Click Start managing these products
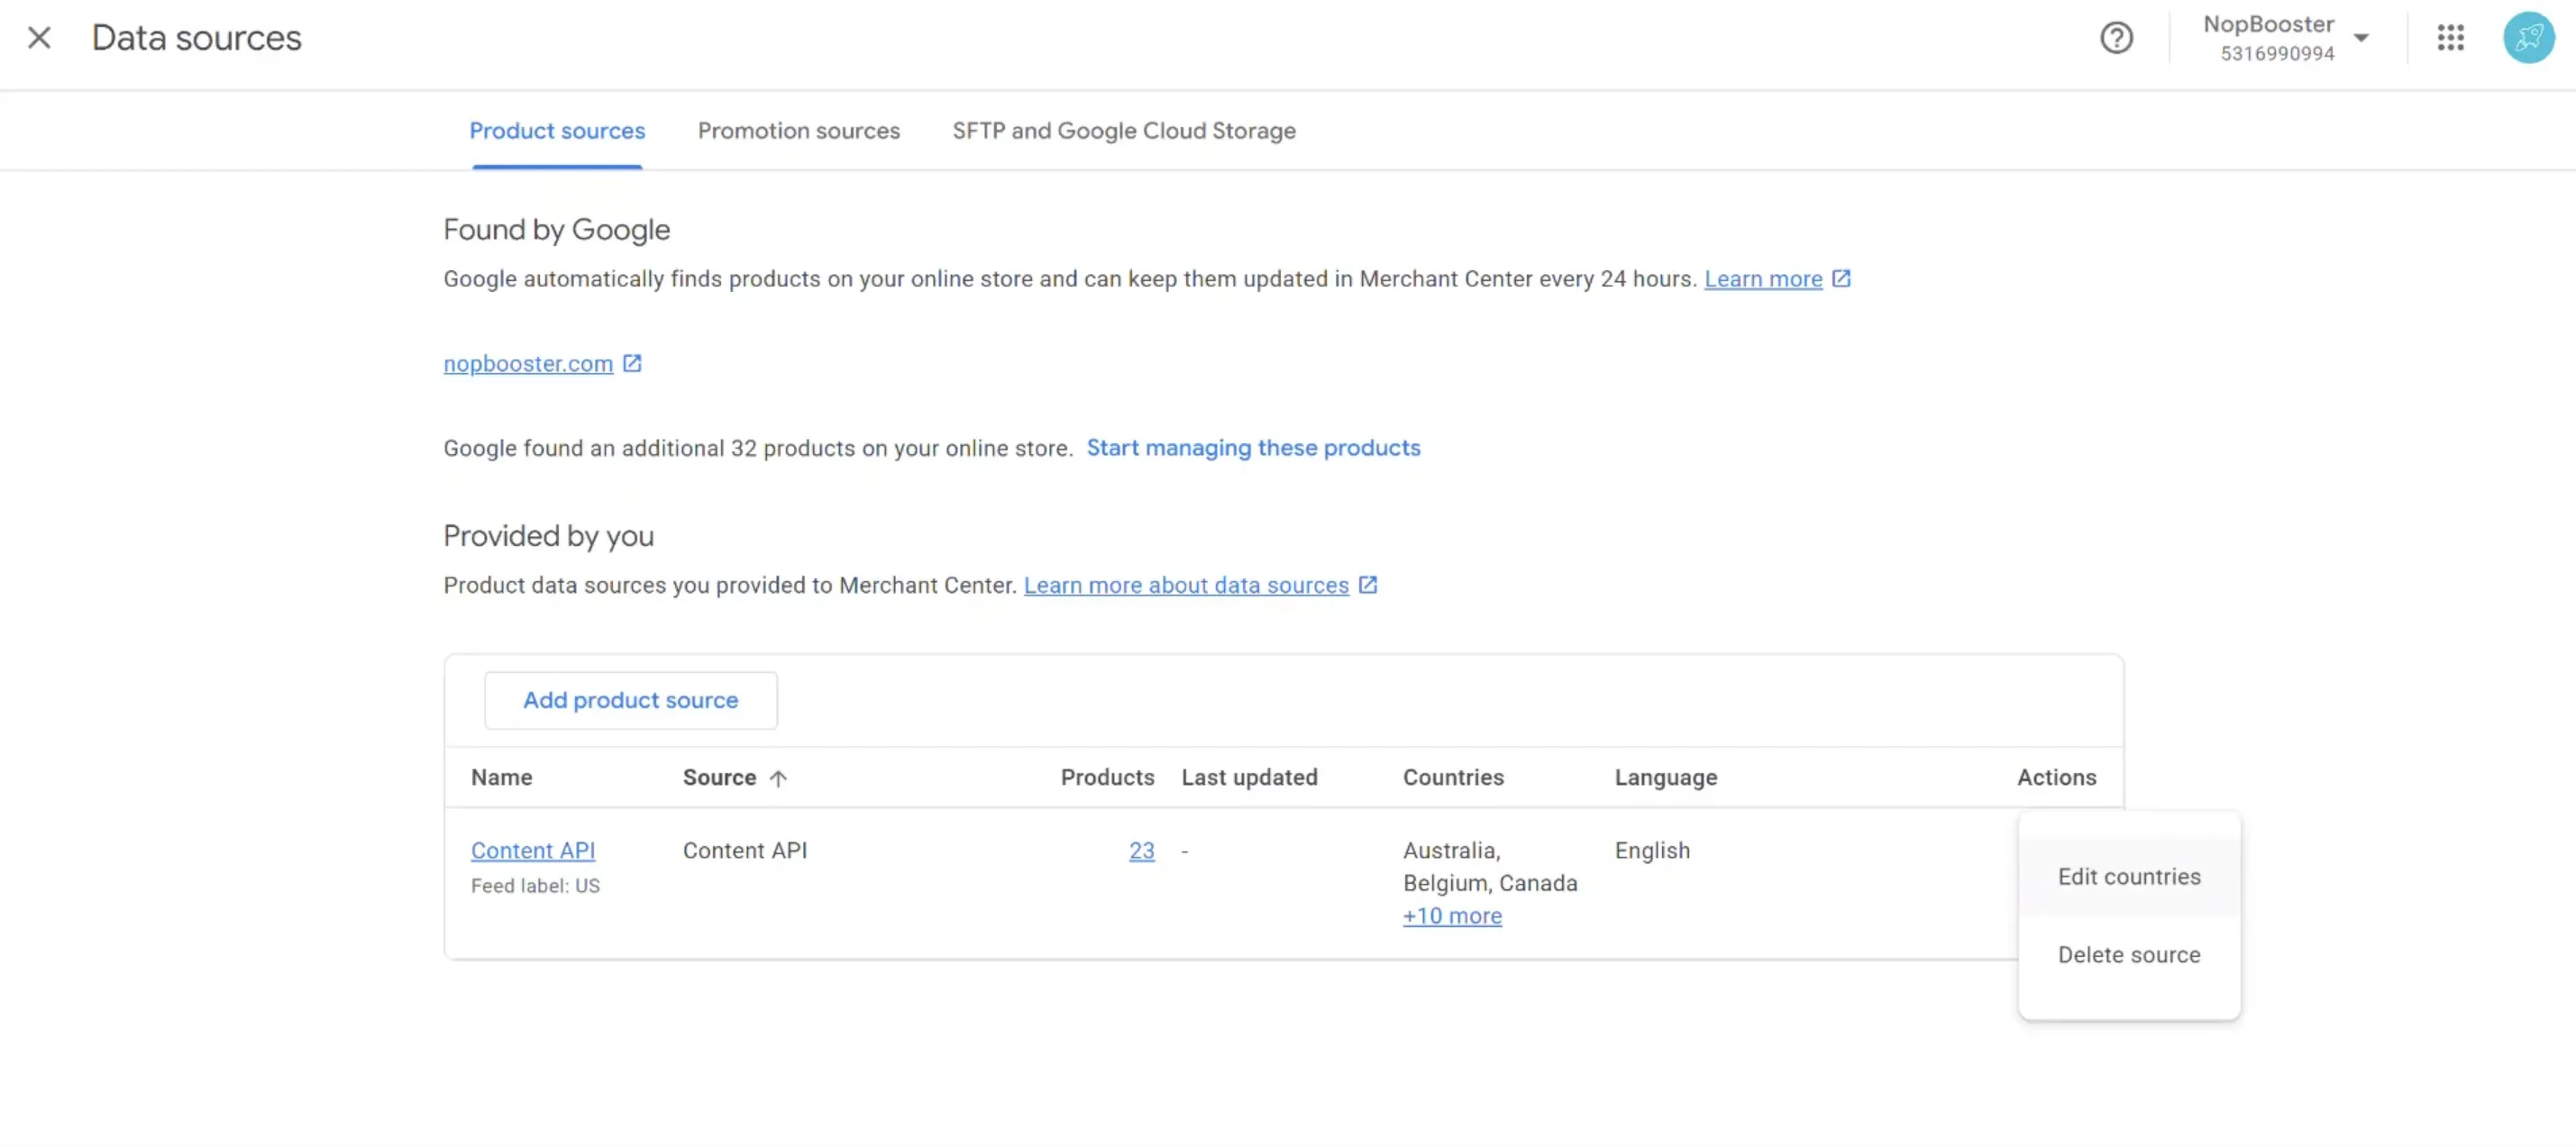2576x1147 pixels. tap(1253, 448)
